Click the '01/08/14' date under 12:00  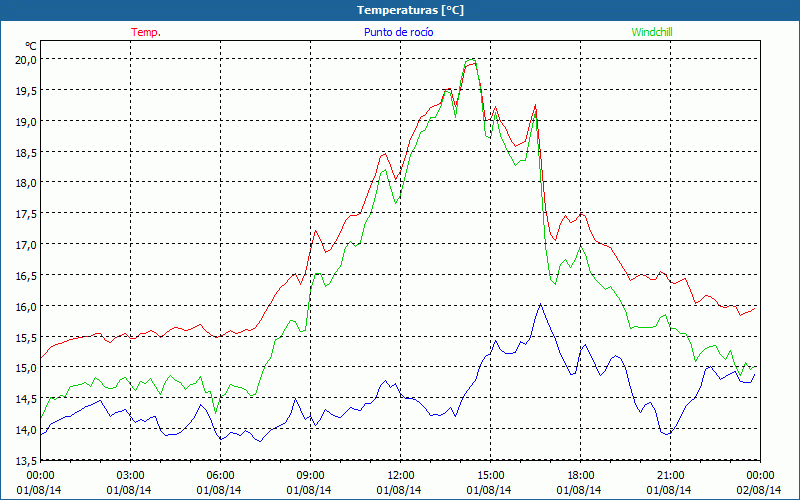click(x=399, y=490)
